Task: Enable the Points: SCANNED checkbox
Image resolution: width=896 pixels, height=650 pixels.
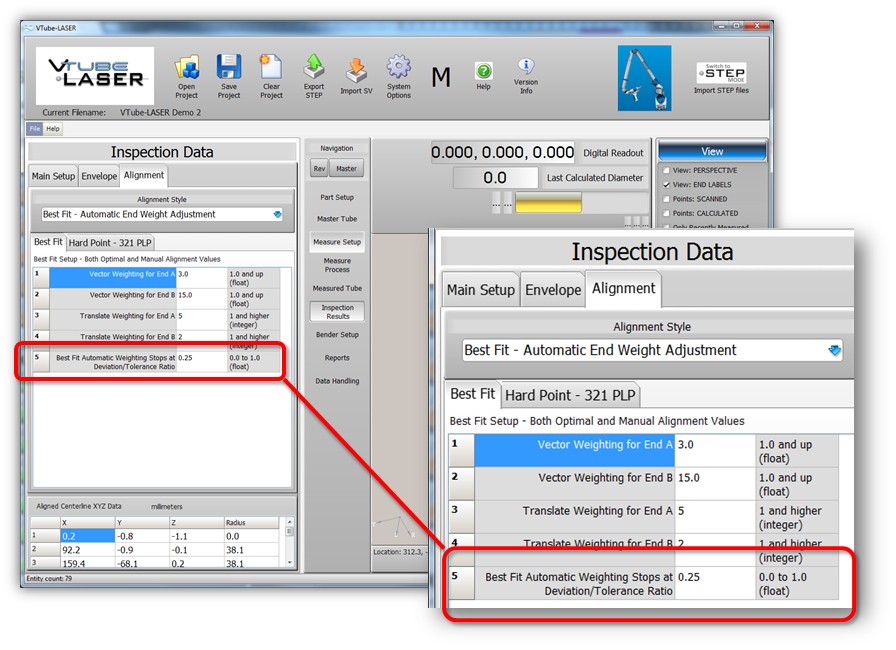Action: 667,199
